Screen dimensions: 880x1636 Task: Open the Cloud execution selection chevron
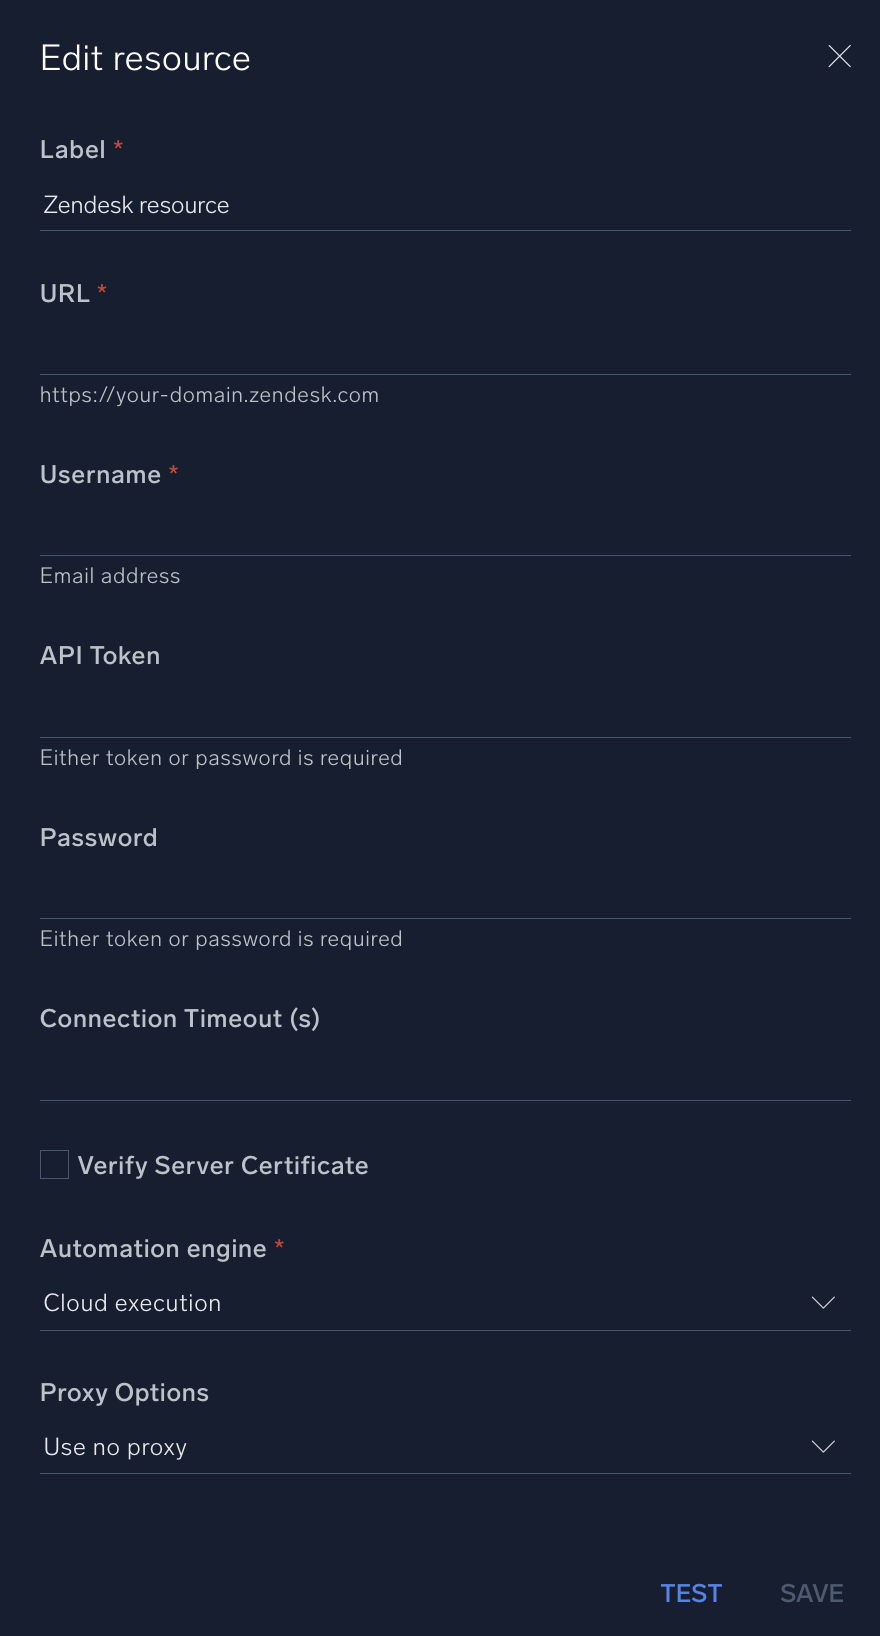point(822,1302)
